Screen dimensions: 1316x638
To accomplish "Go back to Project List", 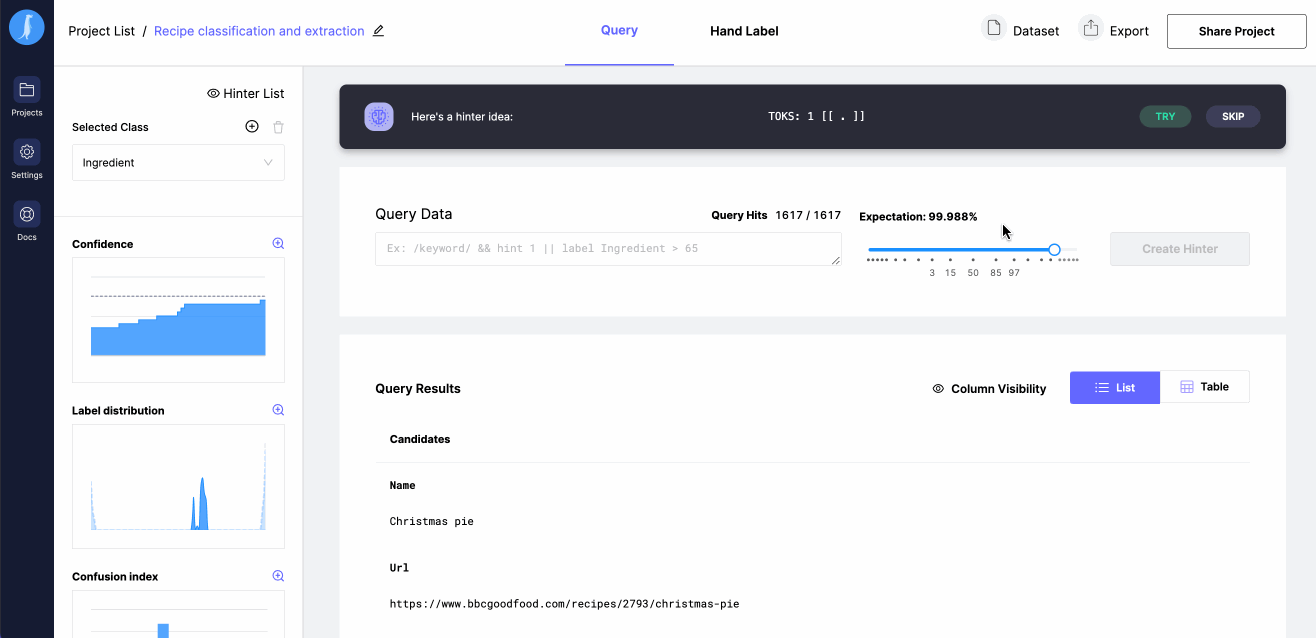I will point(101,31).
